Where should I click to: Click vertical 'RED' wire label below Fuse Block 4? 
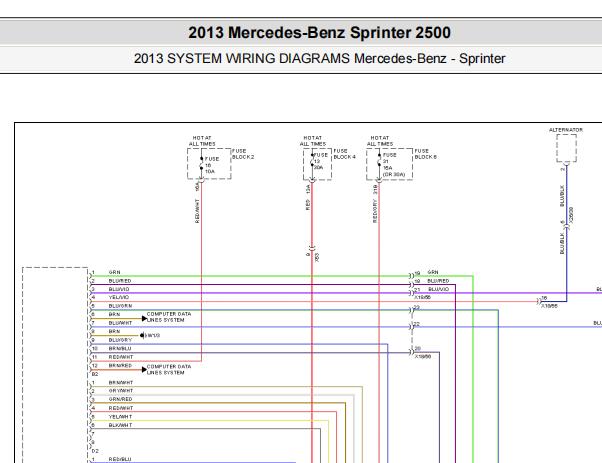[x=308, y=205]
